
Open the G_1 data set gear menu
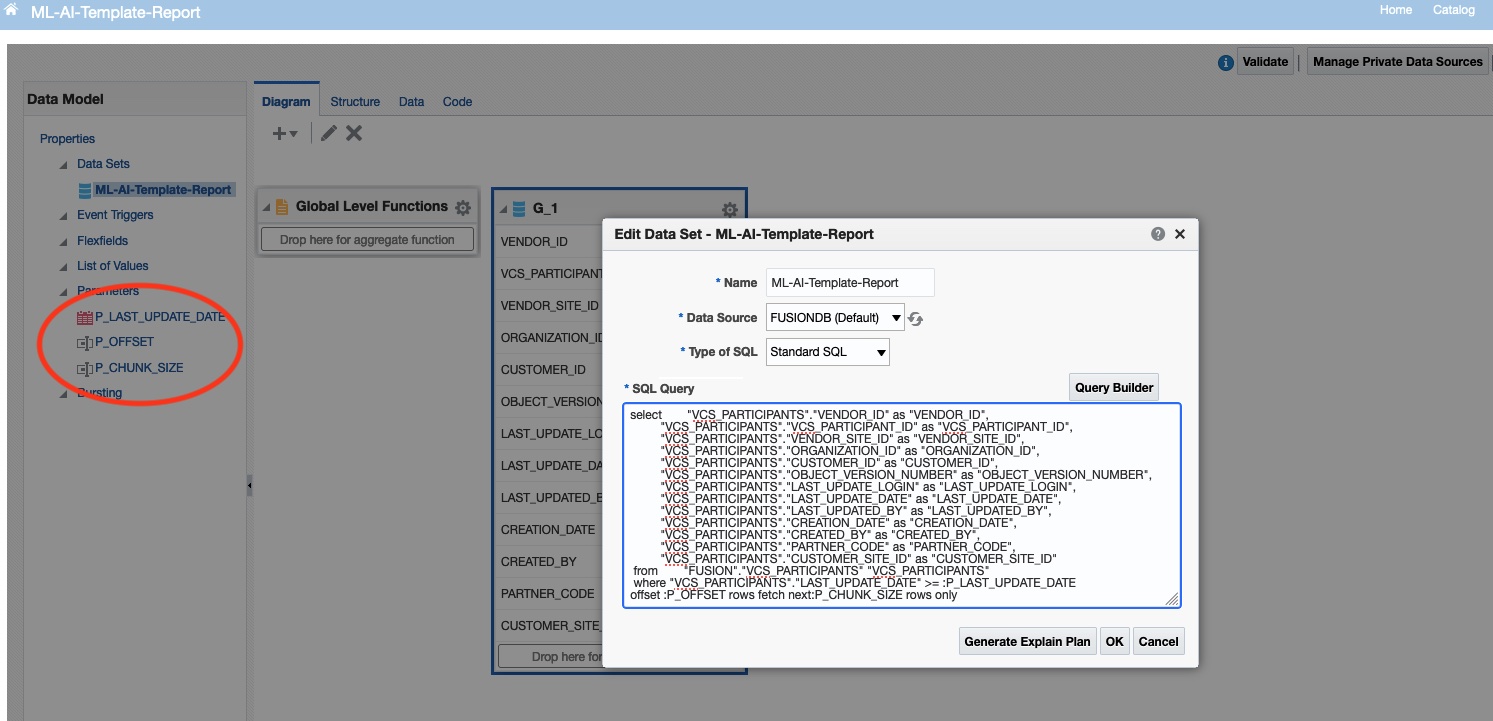coord(729,210)
